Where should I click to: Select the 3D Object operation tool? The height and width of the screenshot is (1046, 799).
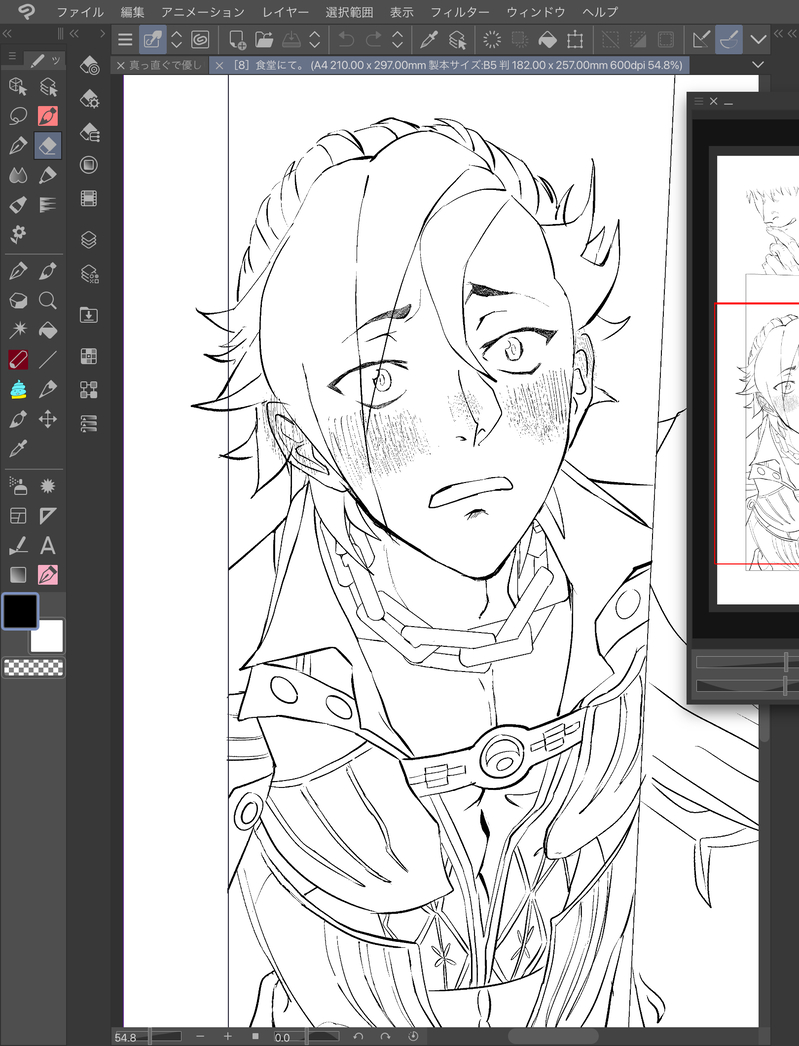click(18, 87)
